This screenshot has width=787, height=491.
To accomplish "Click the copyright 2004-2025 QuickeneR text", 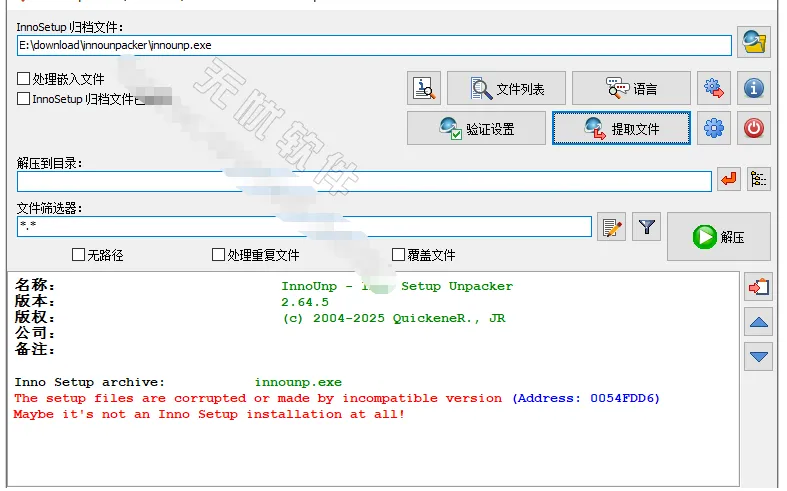I will (x=394, y=318).
